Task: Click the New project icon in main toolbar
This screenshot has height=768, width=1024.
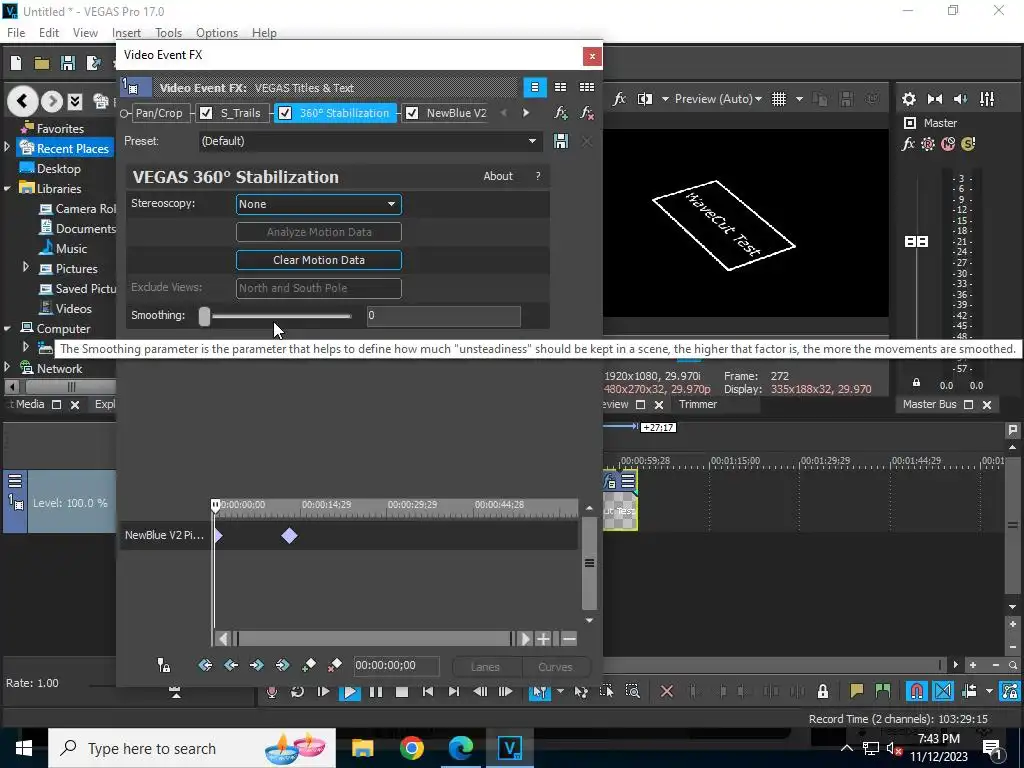Action: [16, 63]
